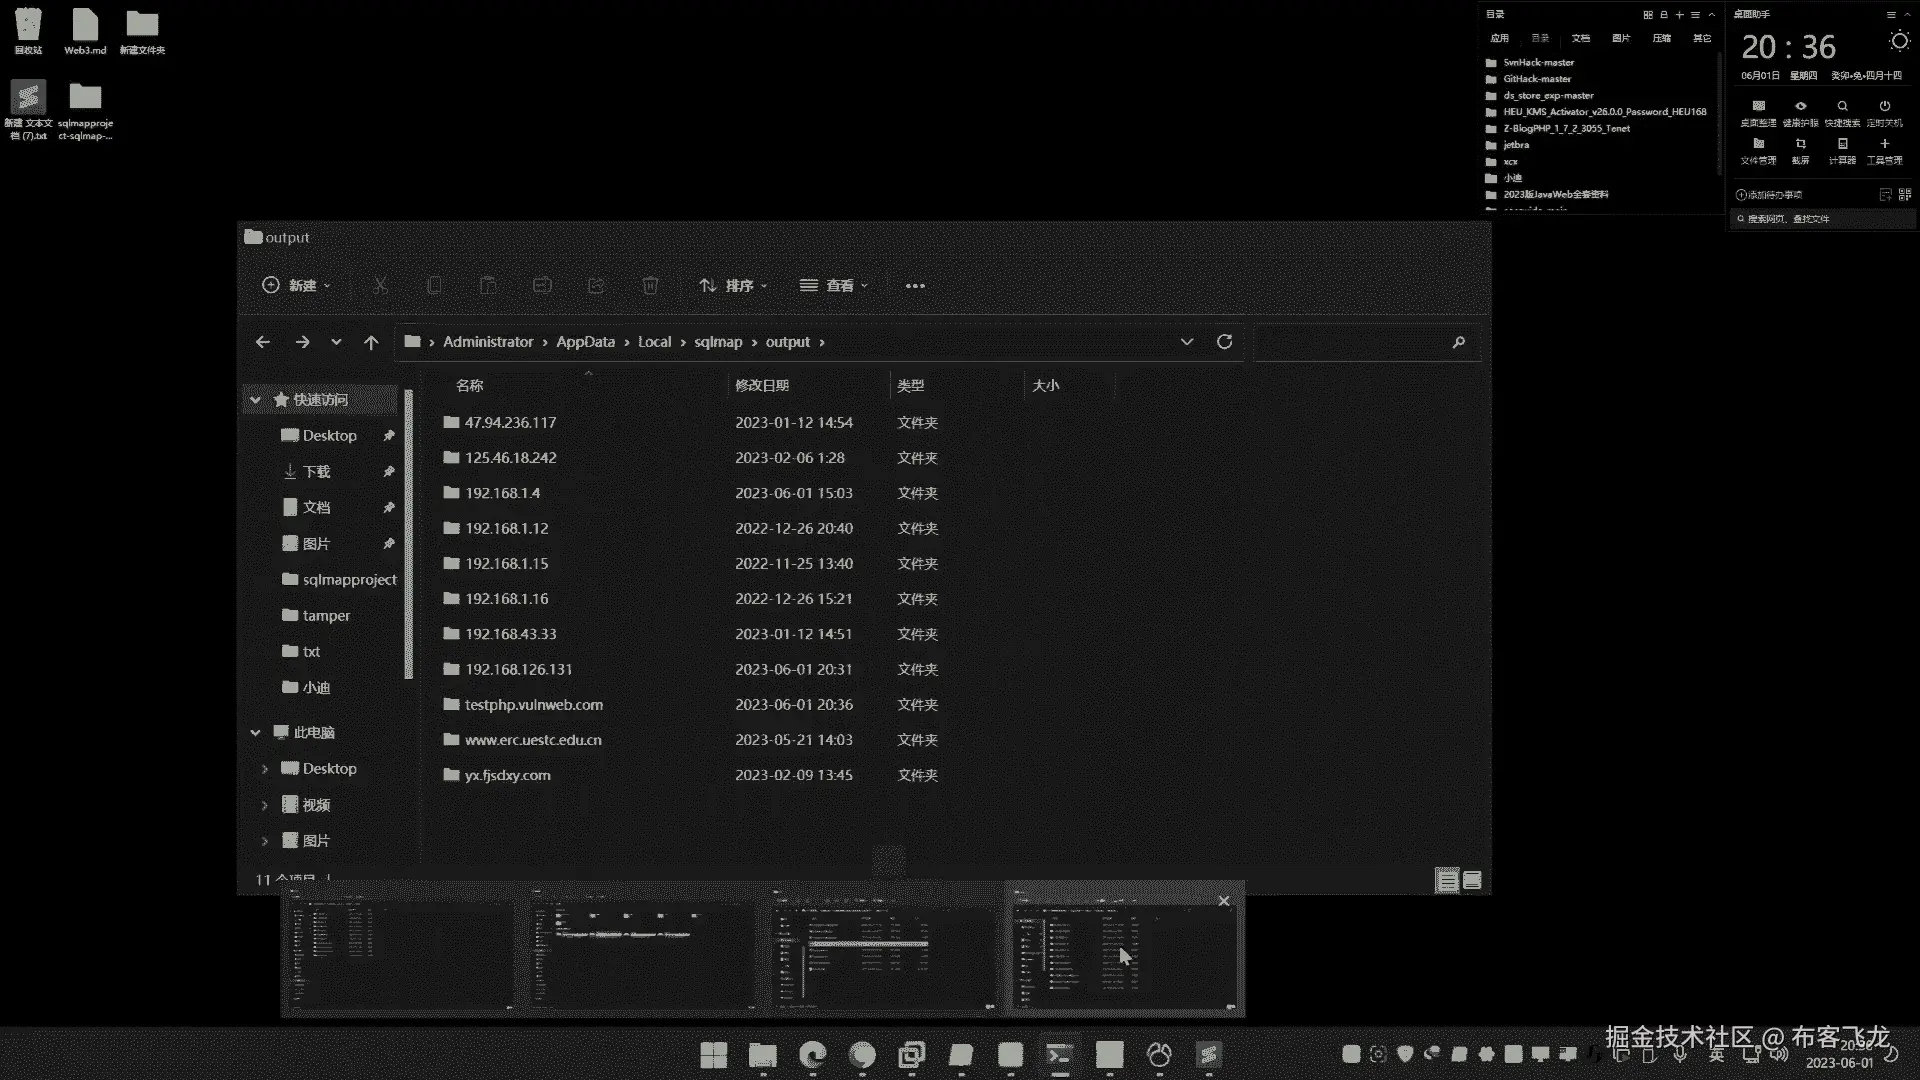The image size is (1920, 1080).
Task: Click the up-directory arrow
Action: 371,342
